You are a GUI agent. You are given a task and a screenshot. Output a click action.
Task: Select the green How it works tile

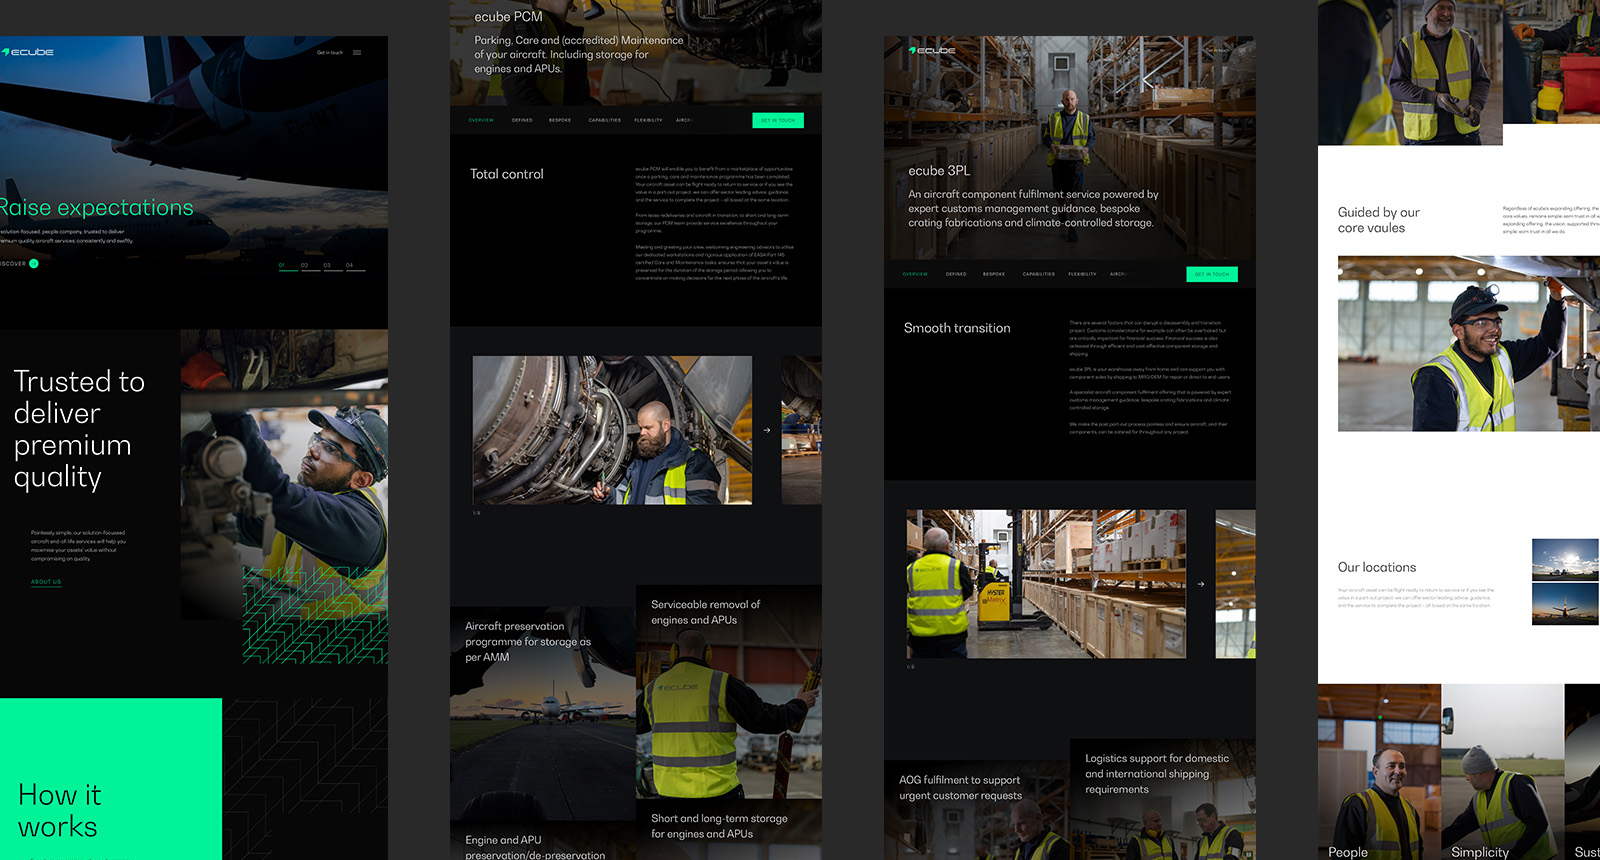(x=110, y=778)
